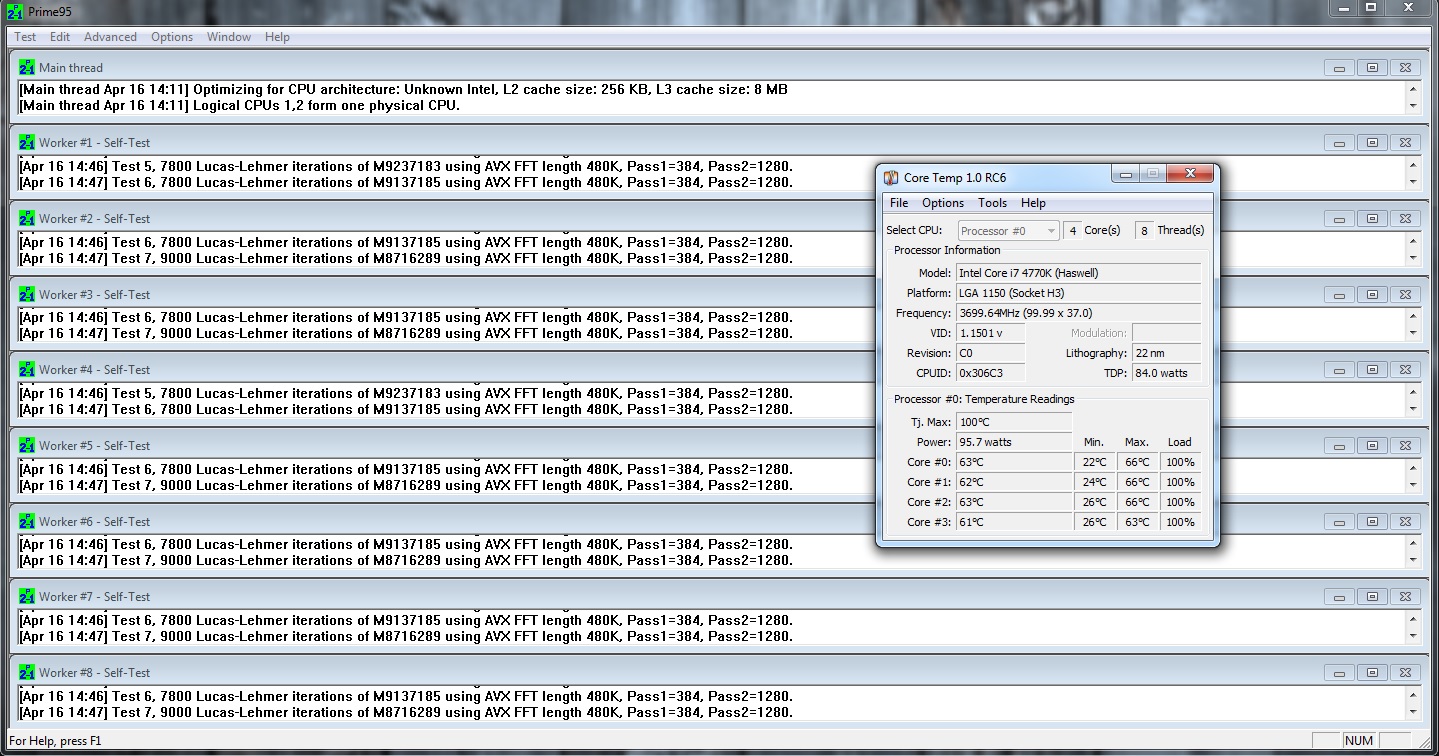Screen dimensions: 1439x756
Task: Close the Worker #8 child window
Action: point(1405,673)
